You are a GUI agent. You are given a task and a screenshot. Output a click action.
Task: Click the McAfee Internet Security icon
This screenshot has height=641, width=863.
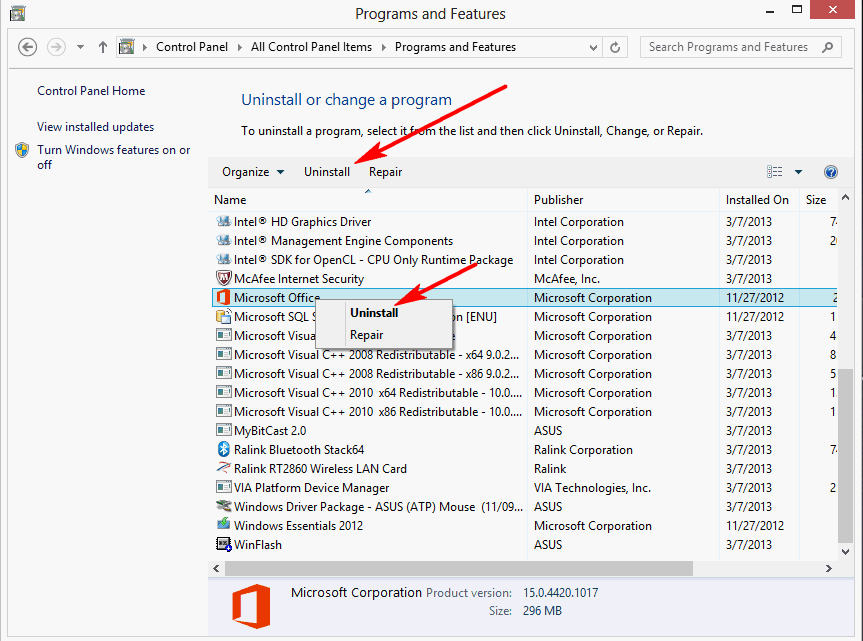click(x=223, y=278)
